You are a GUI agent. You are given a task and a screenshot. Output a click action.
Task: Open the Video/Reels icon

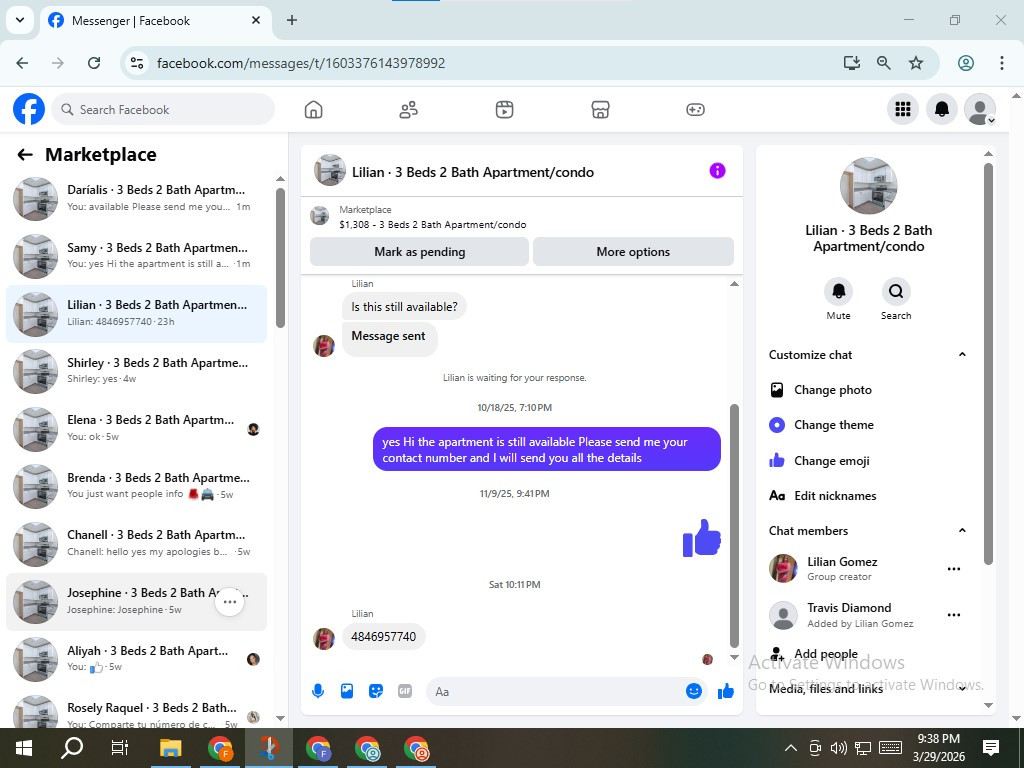pyautogui.click(x=504, y=110)
